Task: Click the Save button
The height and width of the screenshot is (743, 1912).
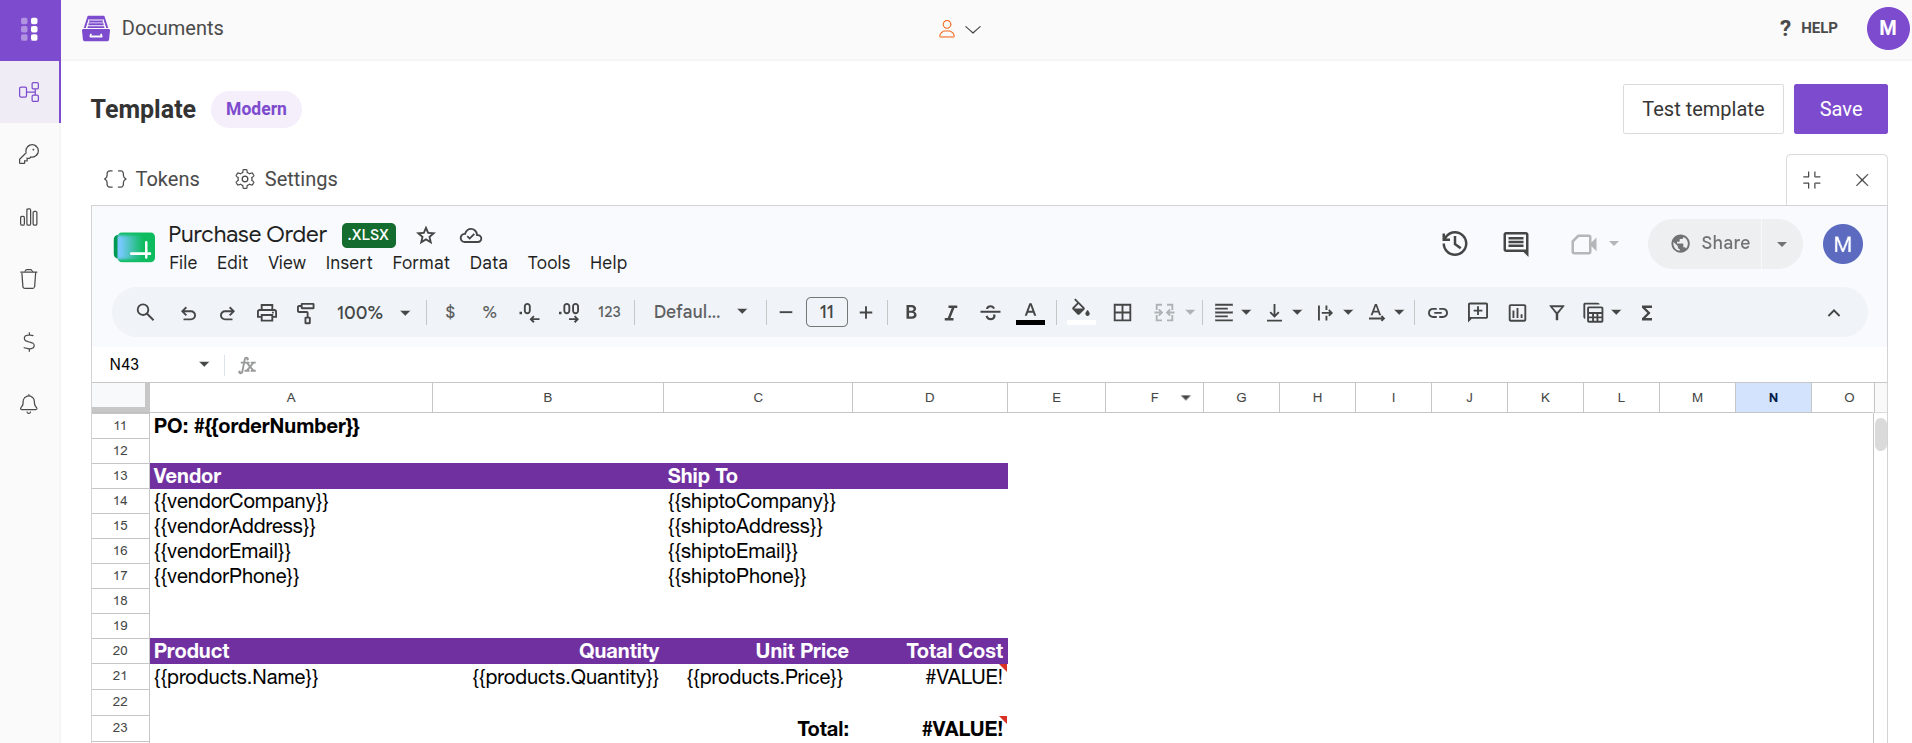Action: [1841, 109]
